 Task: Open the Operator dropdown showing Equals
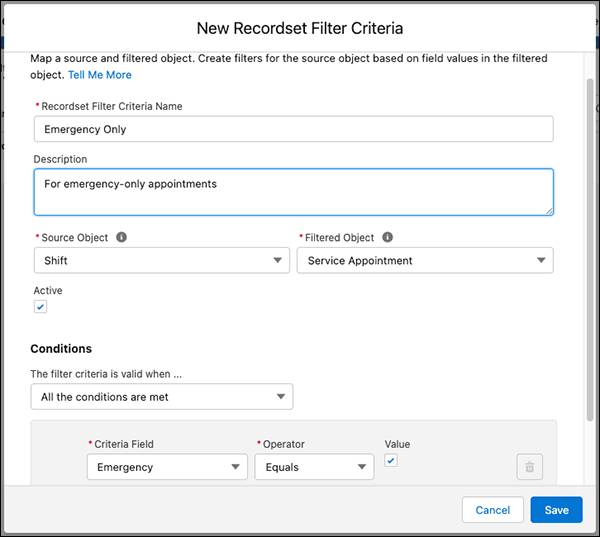pyautogui.click(x=314, y=467)
